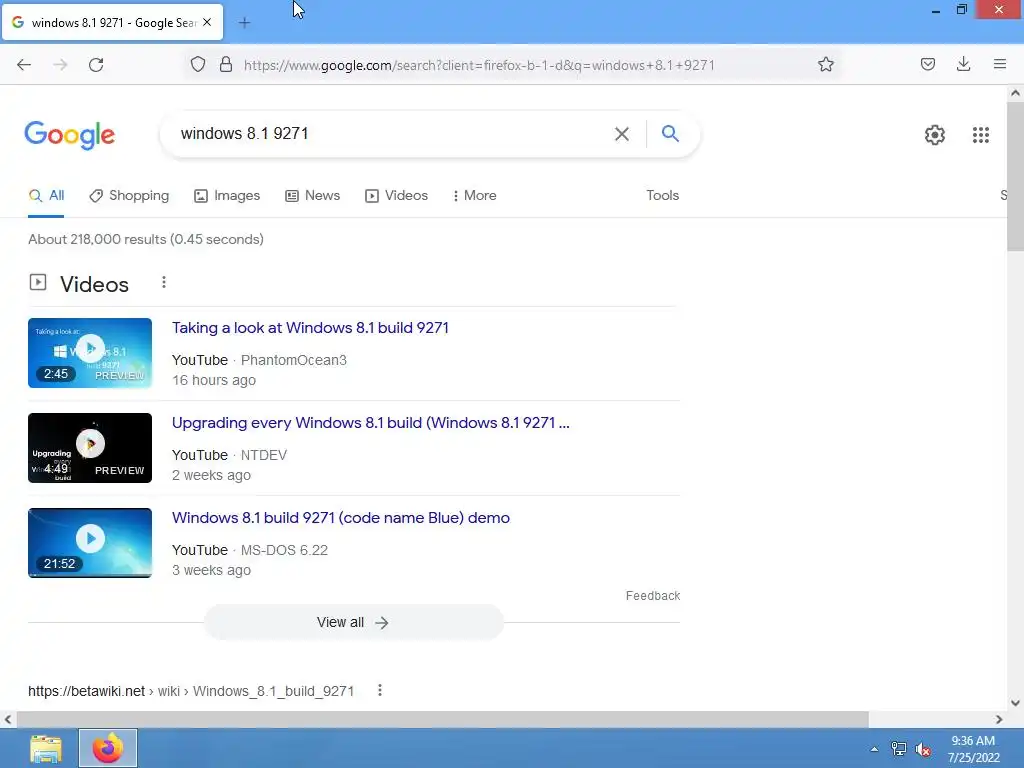The width and height of the screenshot is (1024, 768).
Task: Play the 21:52 MS-DOS 6.22 video thumbnail
Action: pyautogui.click(x=90, y=543)
